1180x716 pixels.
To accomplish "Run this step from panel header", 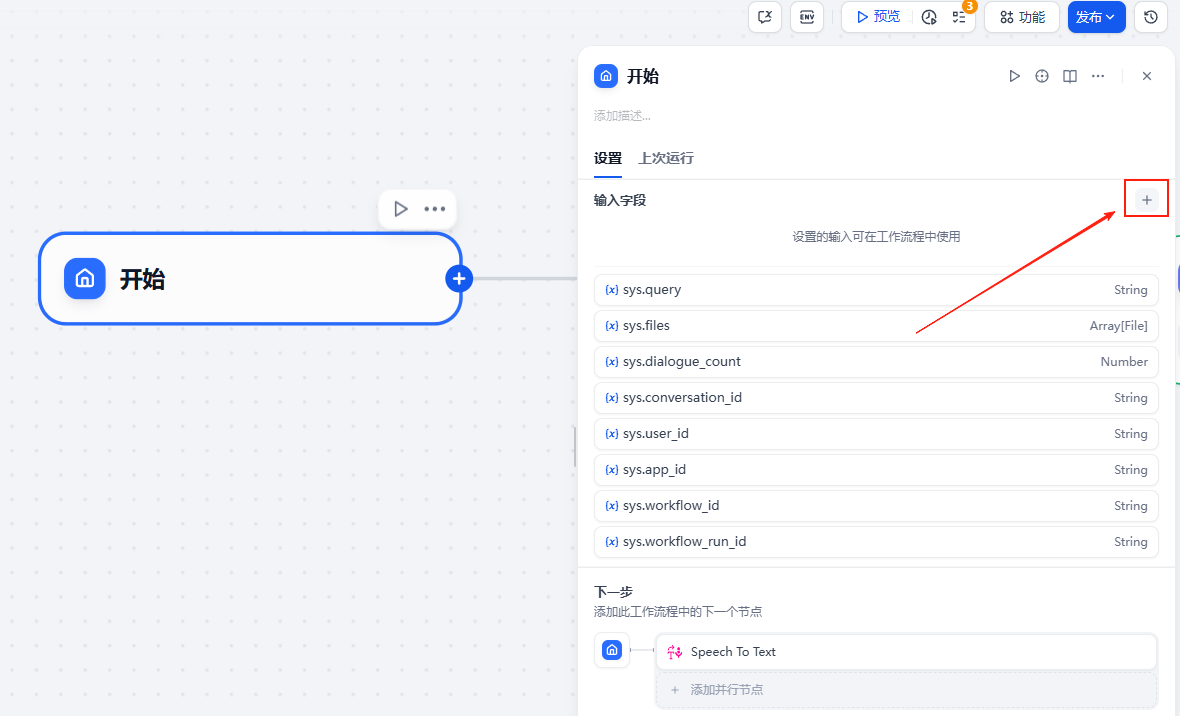I will pos(1014,76).
